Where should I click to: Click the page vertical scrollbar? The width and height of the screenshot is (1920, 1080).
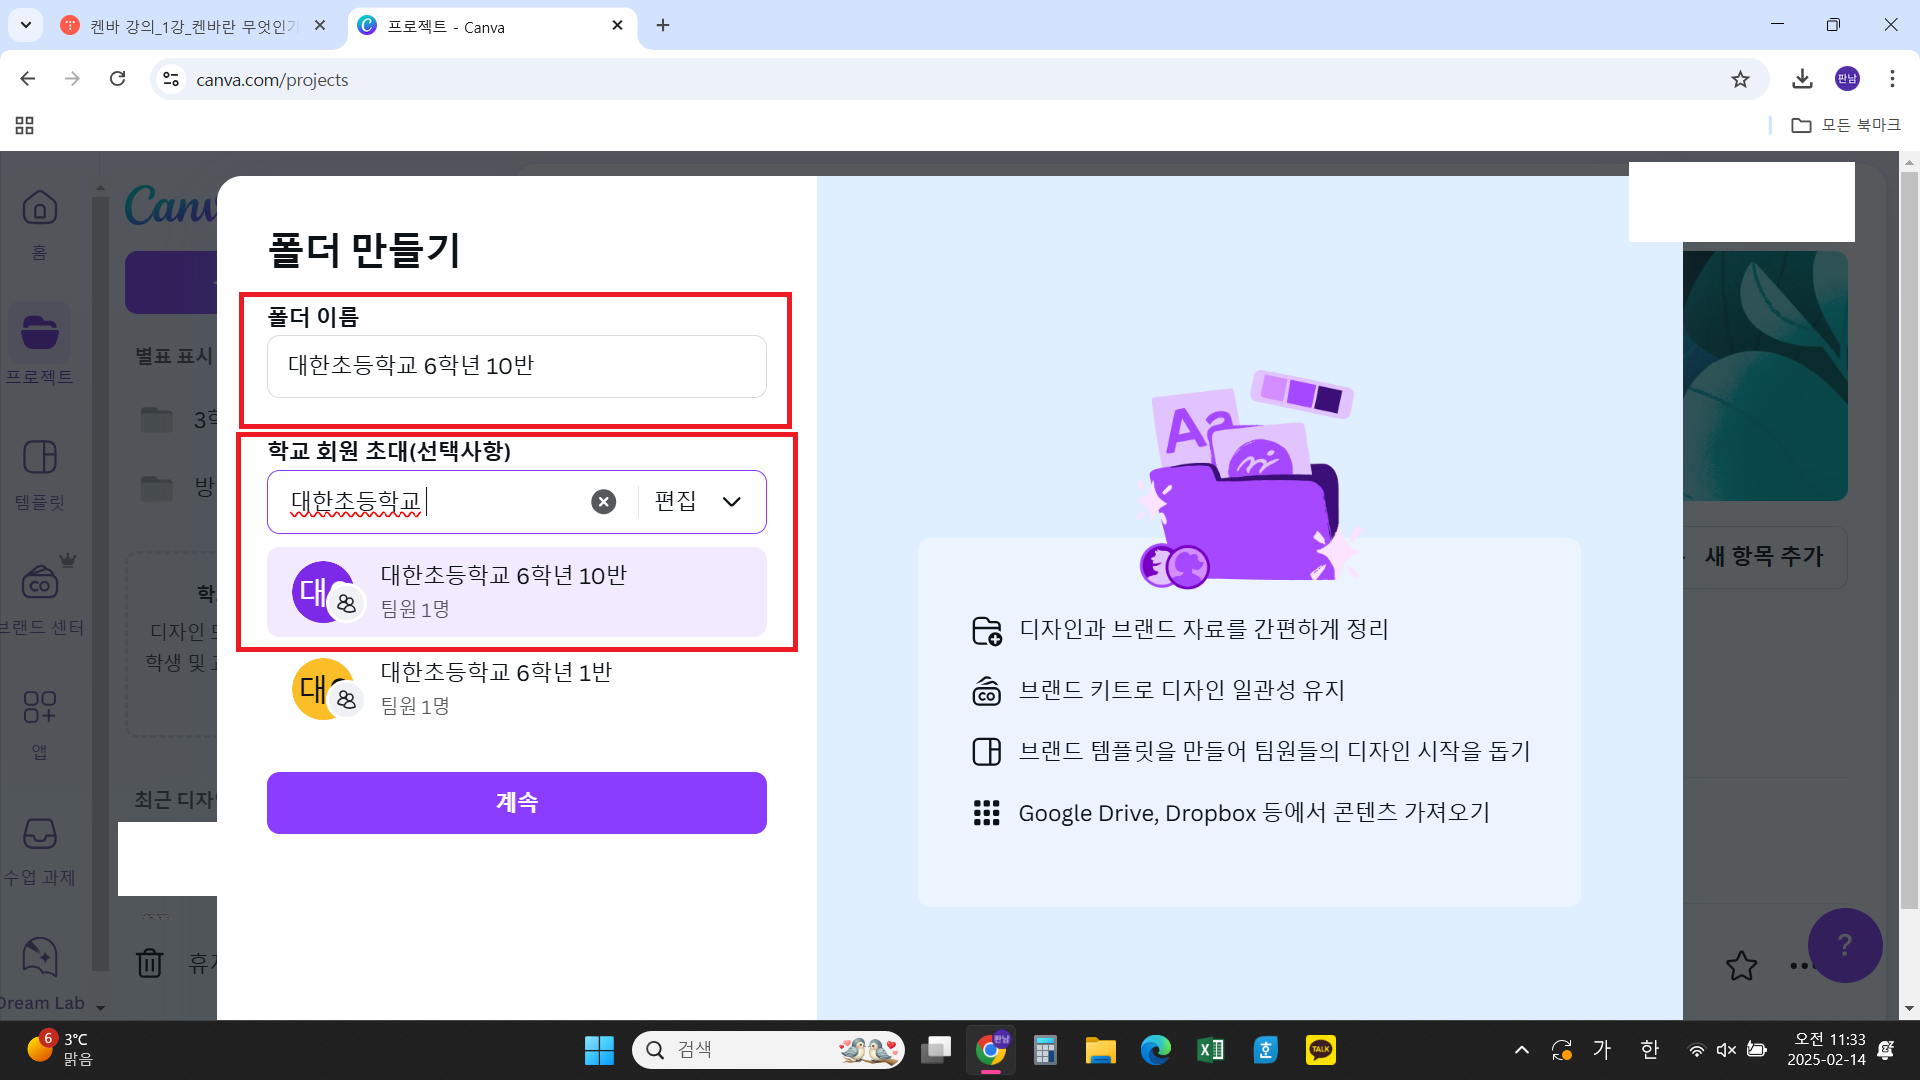pos(1909,540)
